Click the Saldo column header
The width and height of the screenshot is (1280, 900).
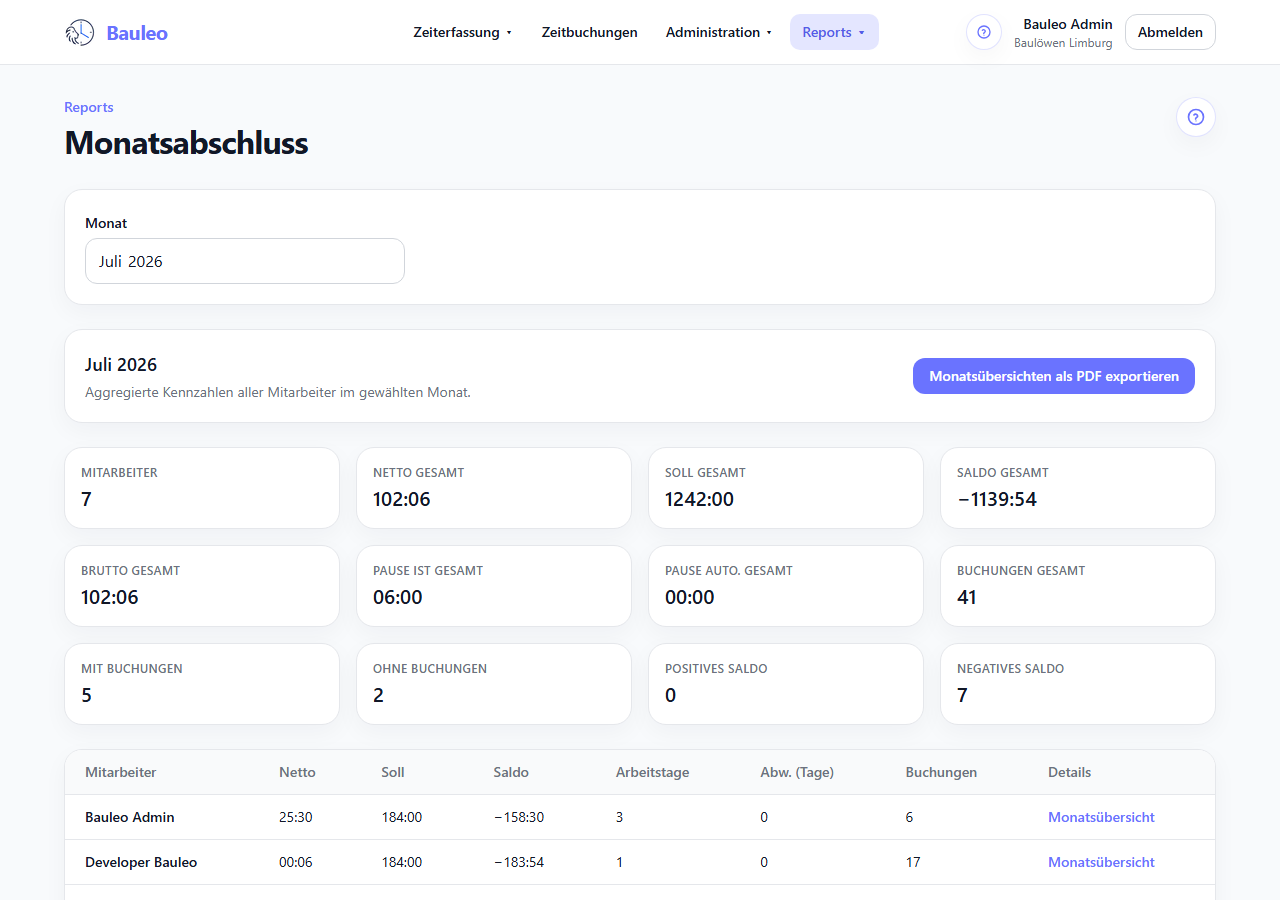point(511,772)
